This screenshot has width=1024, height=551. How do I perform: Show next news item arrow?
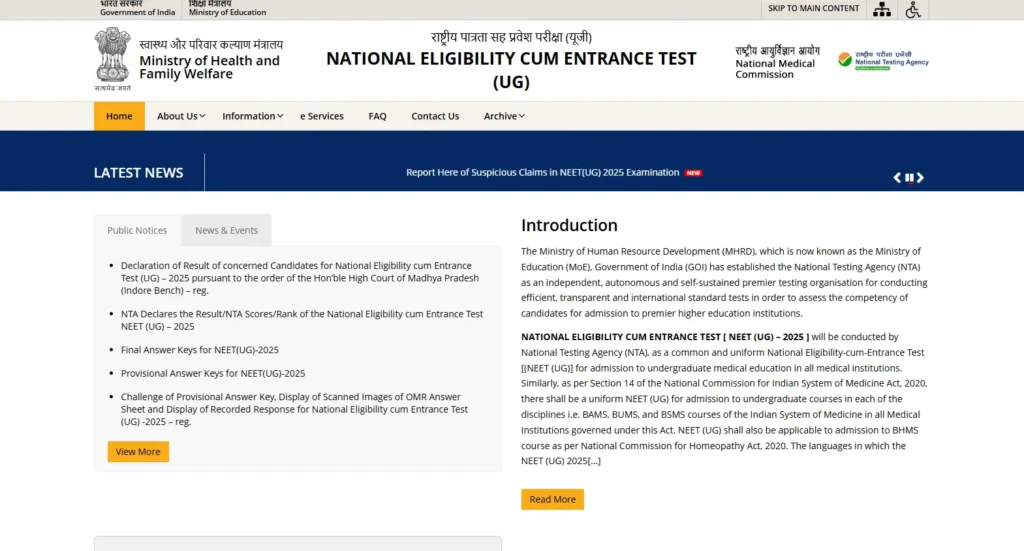[921, 178]
